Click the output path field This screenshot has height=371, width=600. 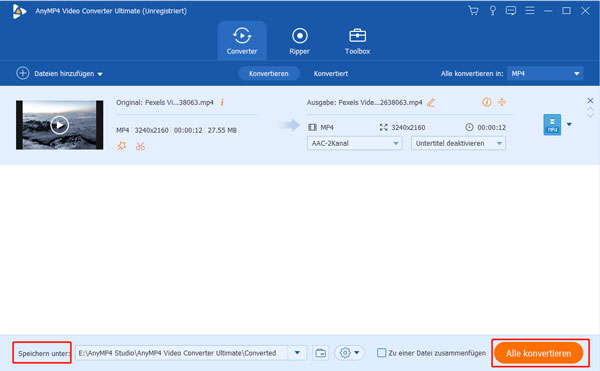coord(182,353)
